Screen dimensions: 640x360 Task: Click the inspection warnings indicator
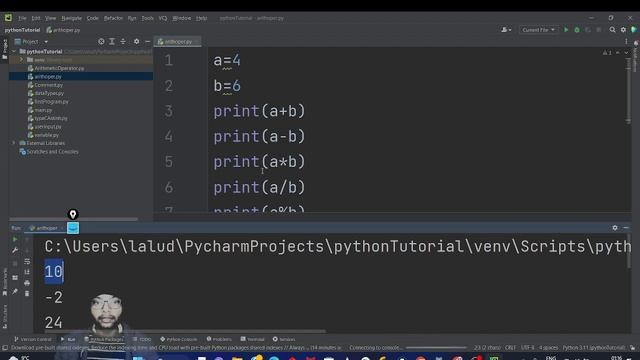[x=607, y=53]
